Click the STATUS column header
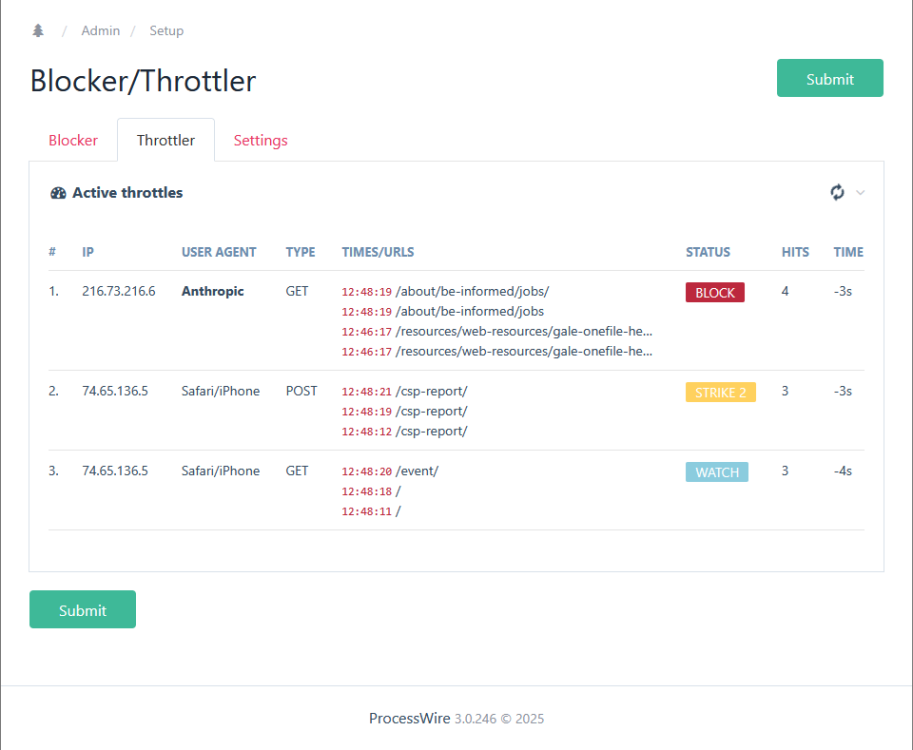913x750 pixels. (x=707, y=252)
